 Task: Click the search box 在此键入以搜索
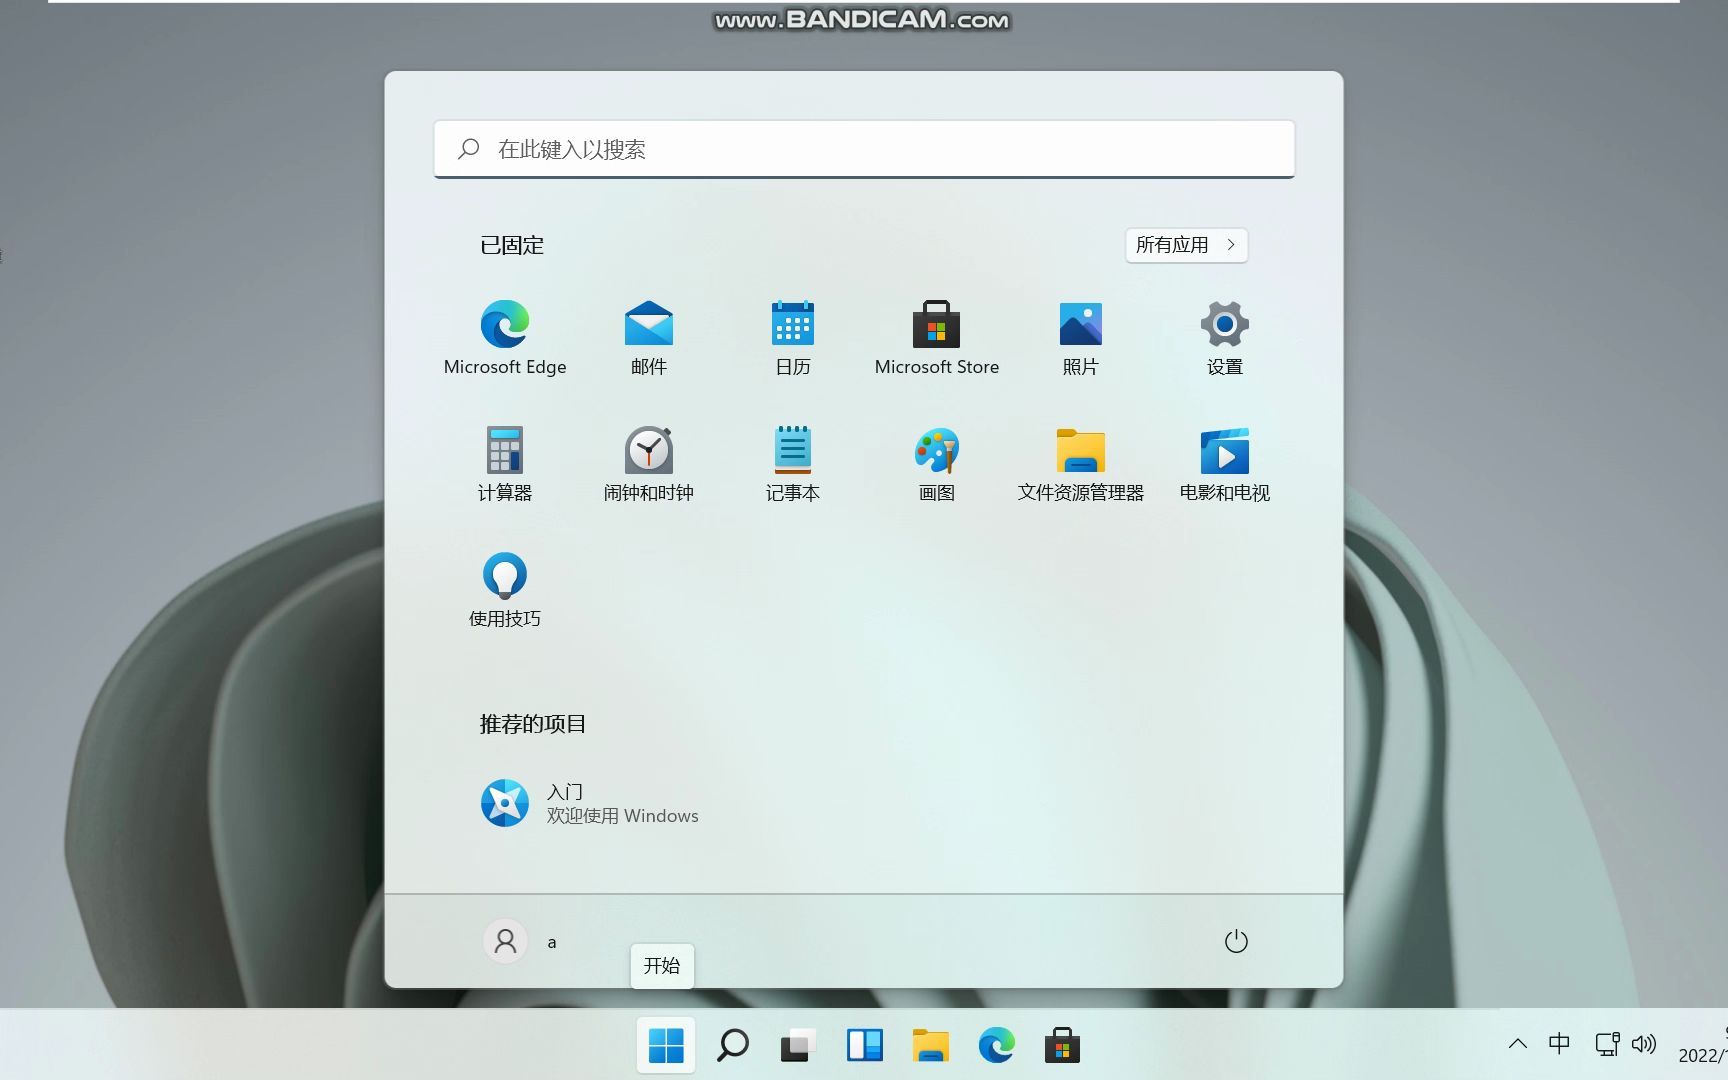click(863, 148)
